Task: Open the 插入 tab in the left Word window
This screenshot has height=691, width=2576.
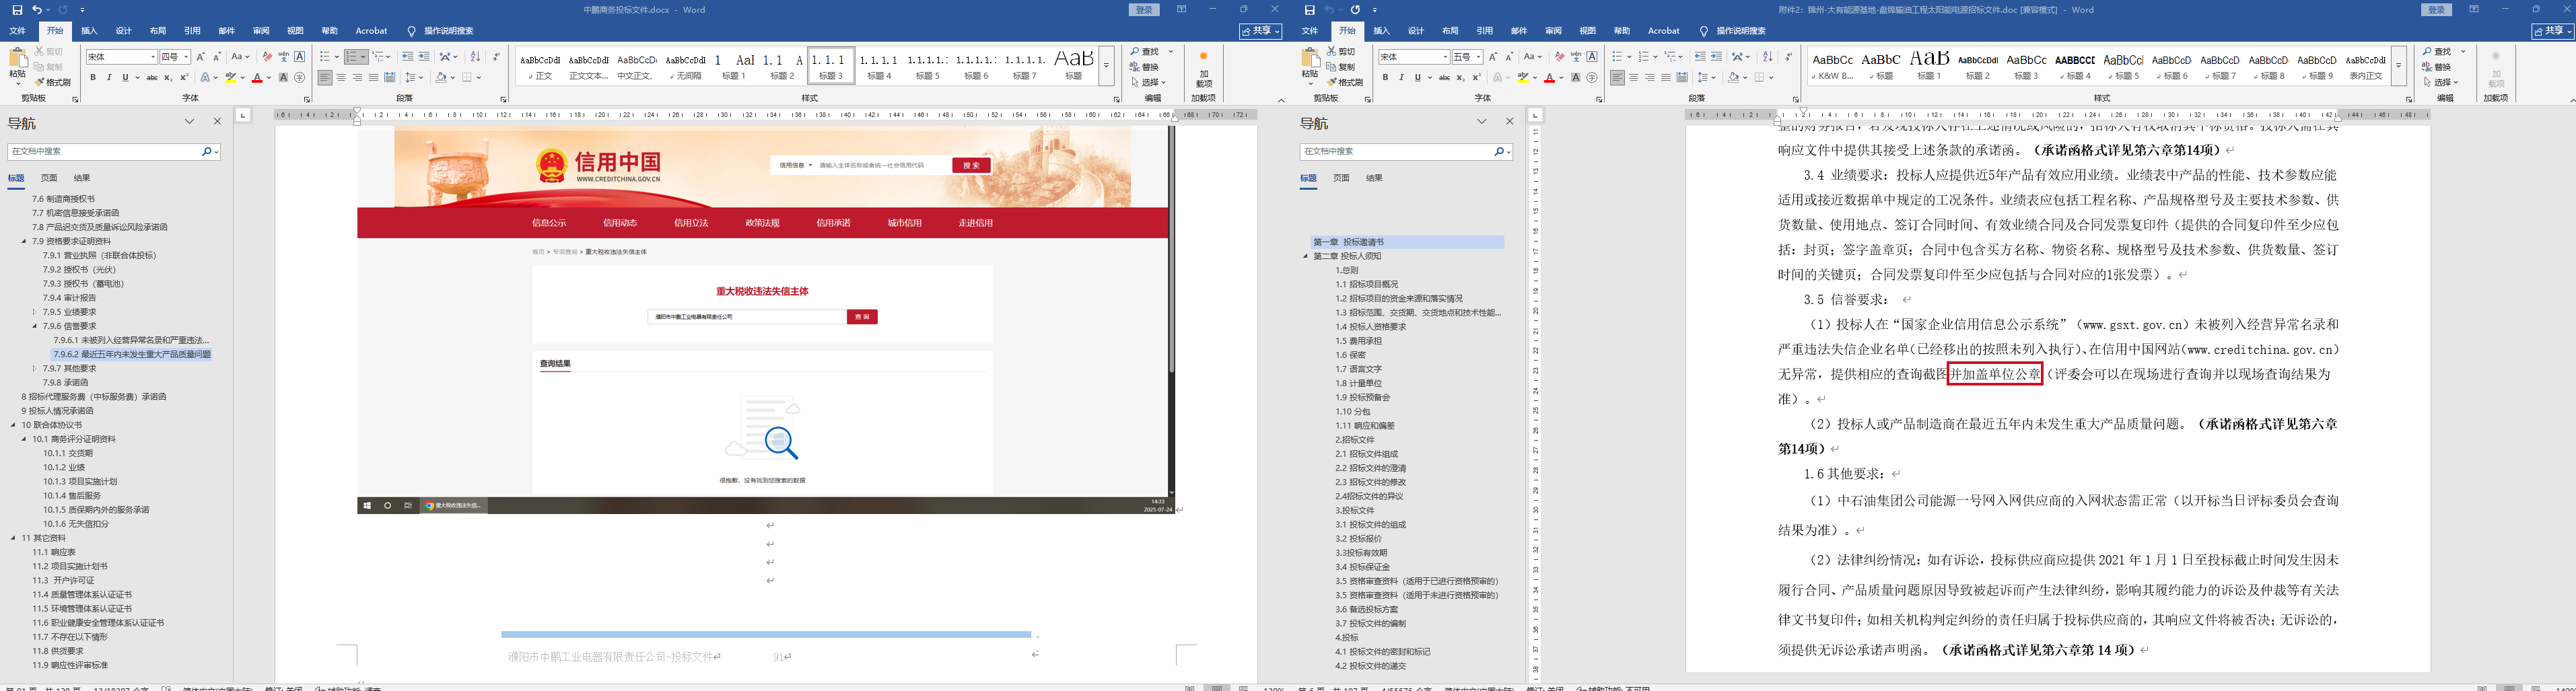Action: [x=89, y=31]
